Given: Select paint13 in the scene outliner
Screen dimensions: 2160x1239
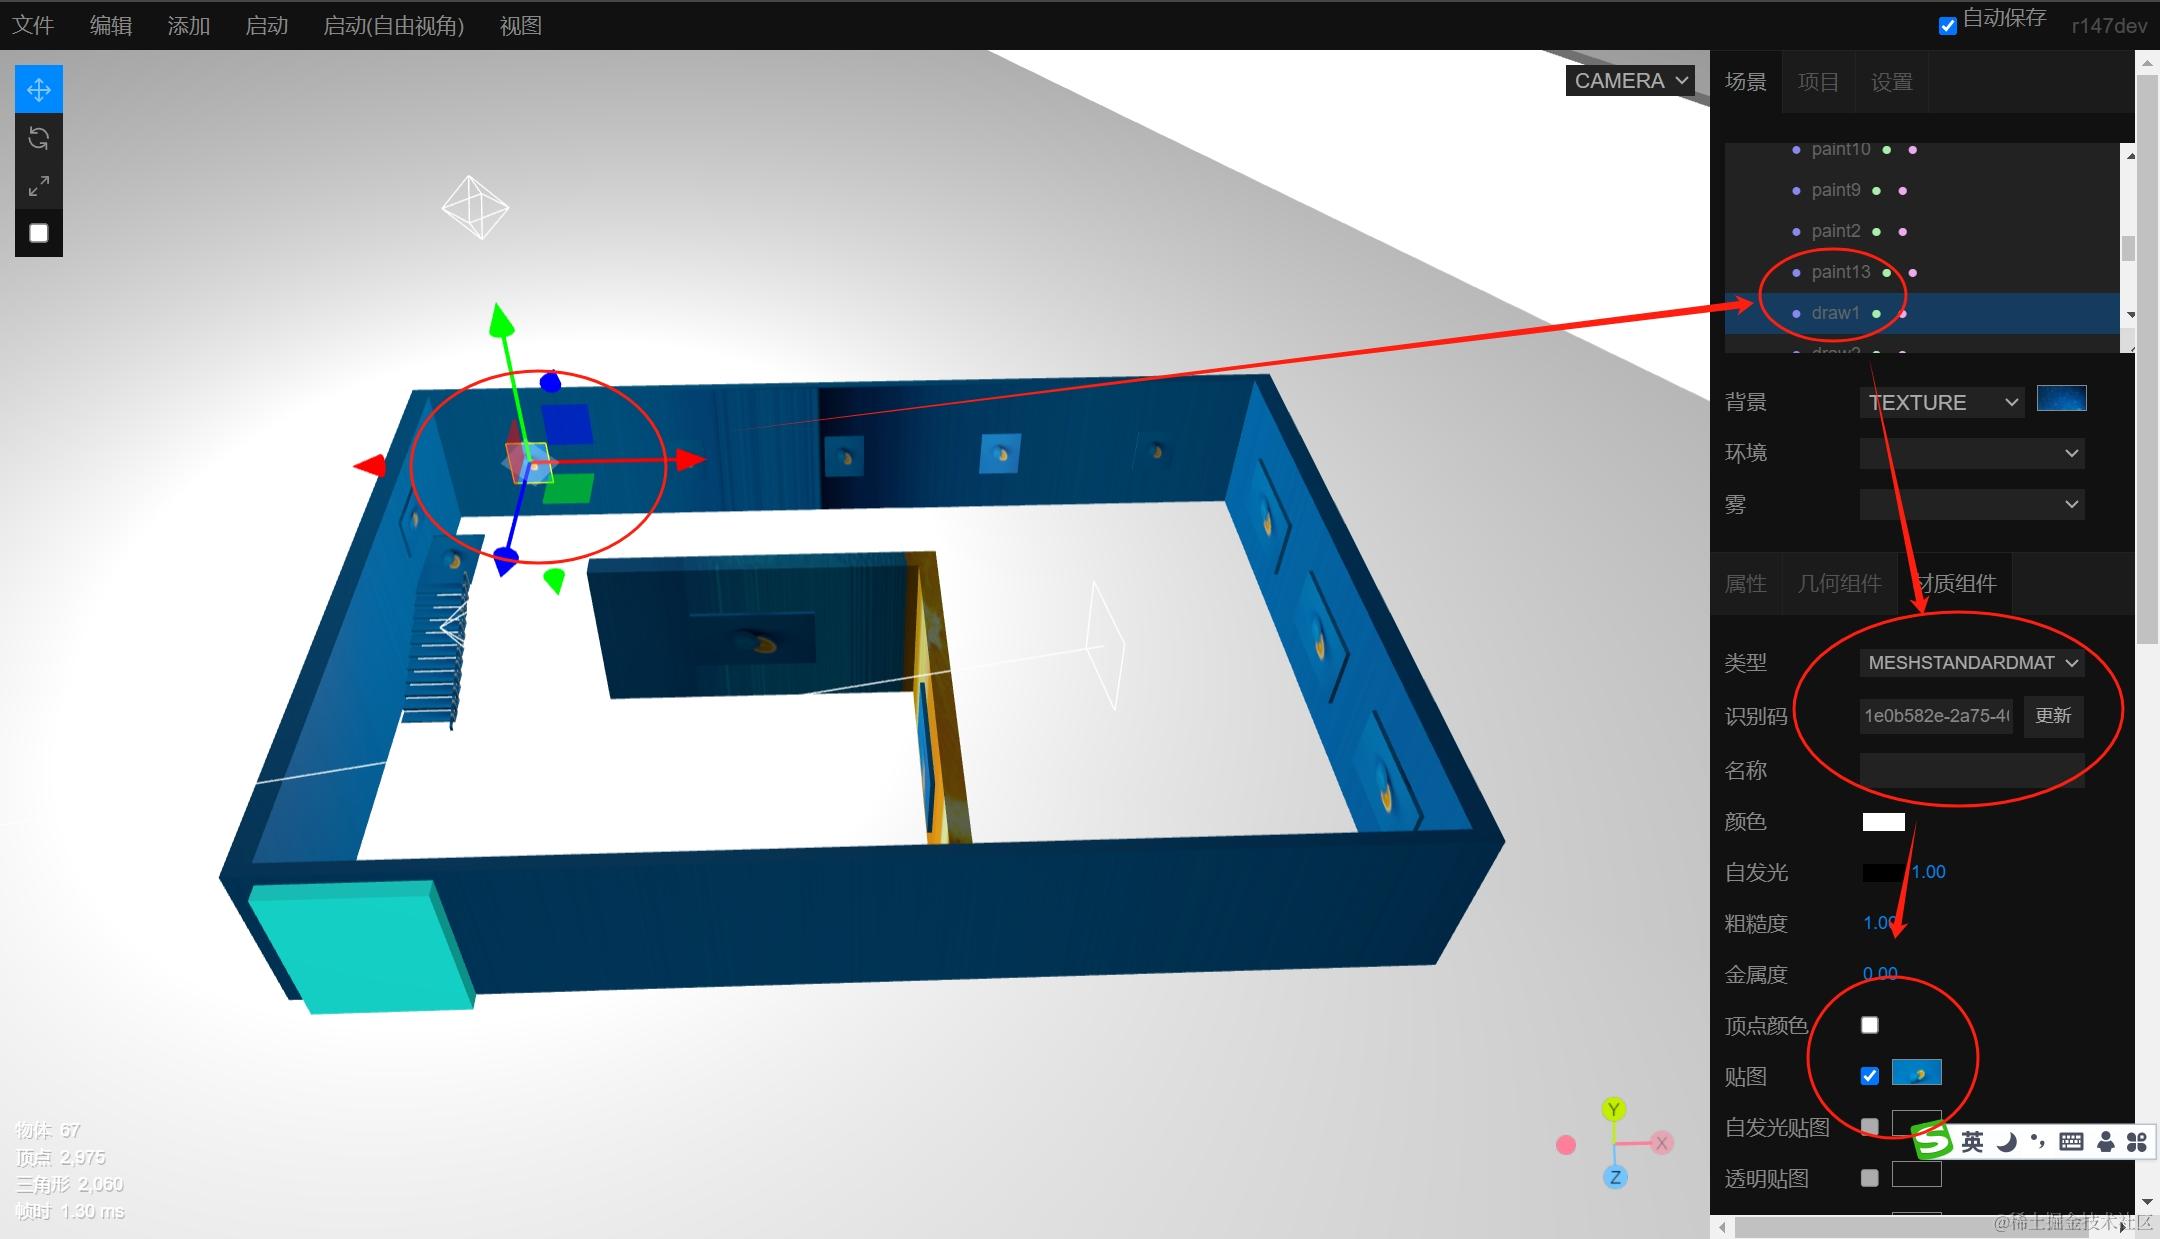Looking at the screenshot, I should click(x=1840, y=272).
